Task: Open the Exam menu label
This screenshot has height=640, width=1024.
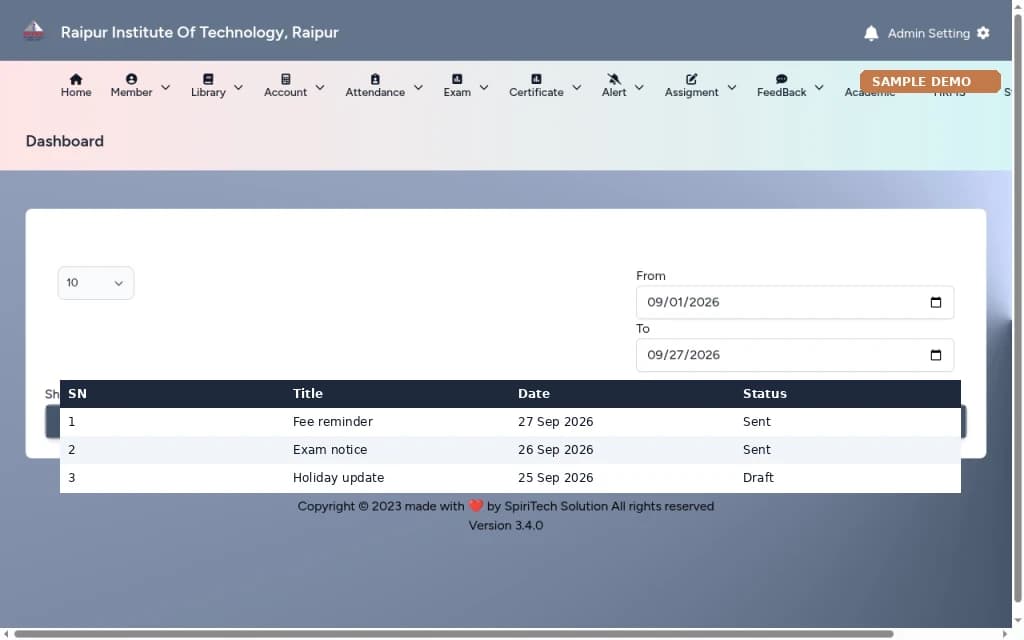Action: coord(457,93)
